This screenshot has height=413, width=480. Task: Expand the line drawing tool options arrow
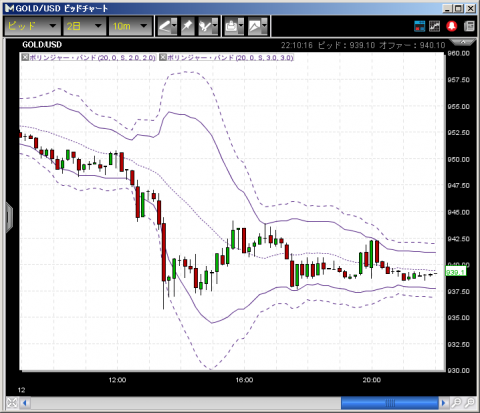point(174,26)
